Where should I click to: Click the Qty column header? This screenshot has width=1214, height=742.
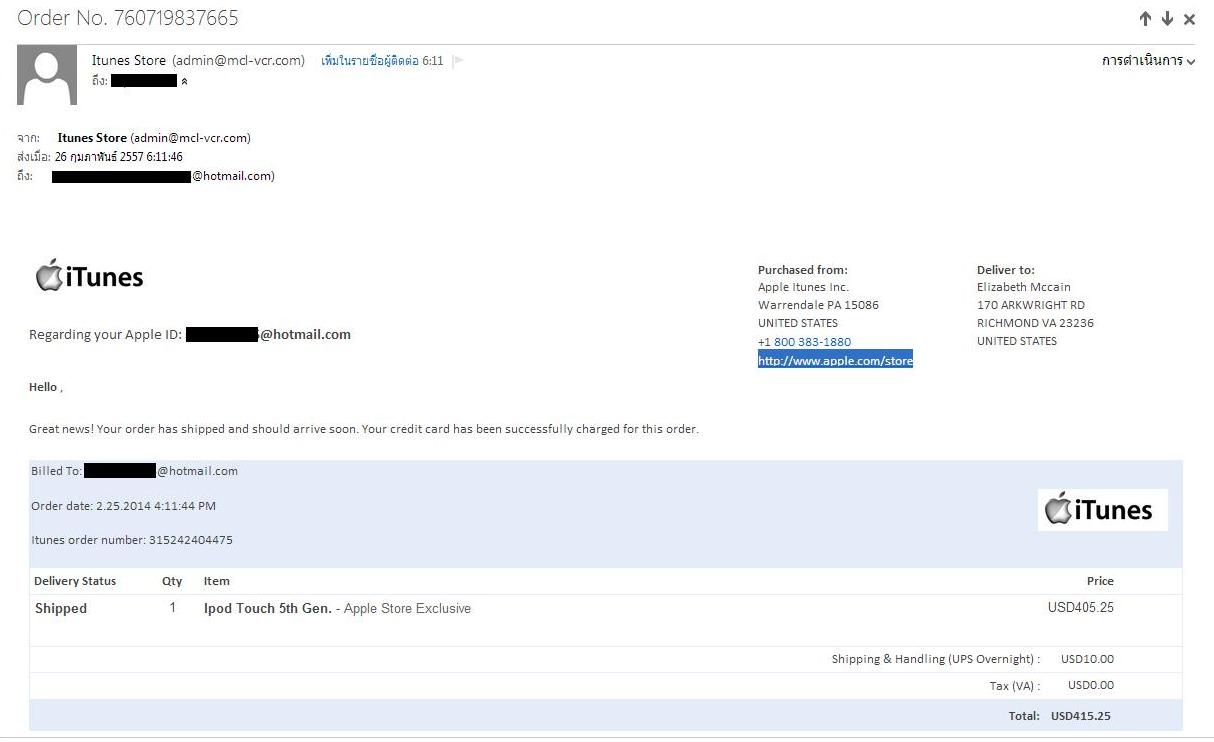(x=172, y=581)
